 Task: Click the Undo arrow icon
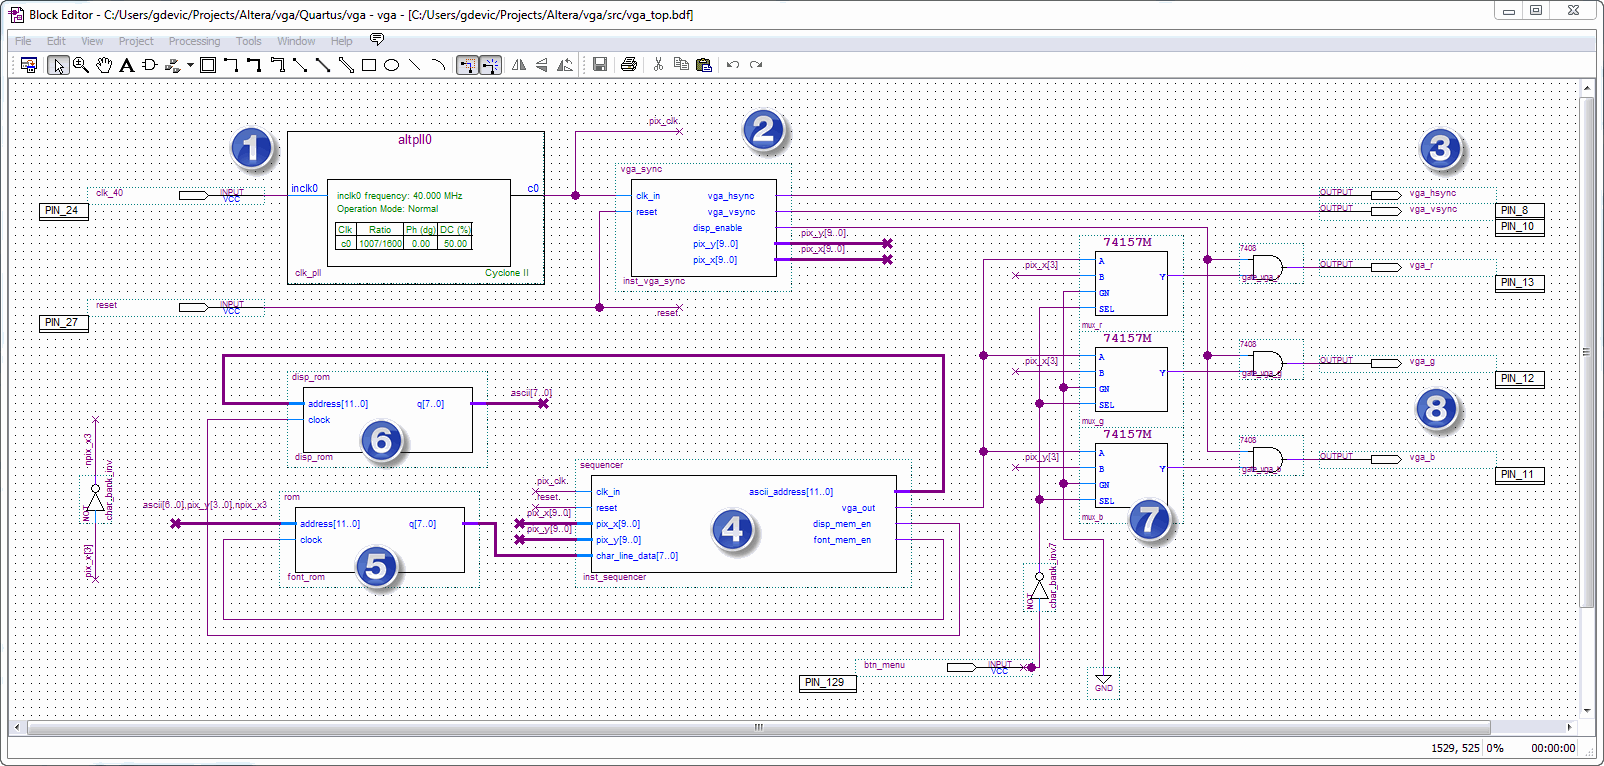pos(733,65)
